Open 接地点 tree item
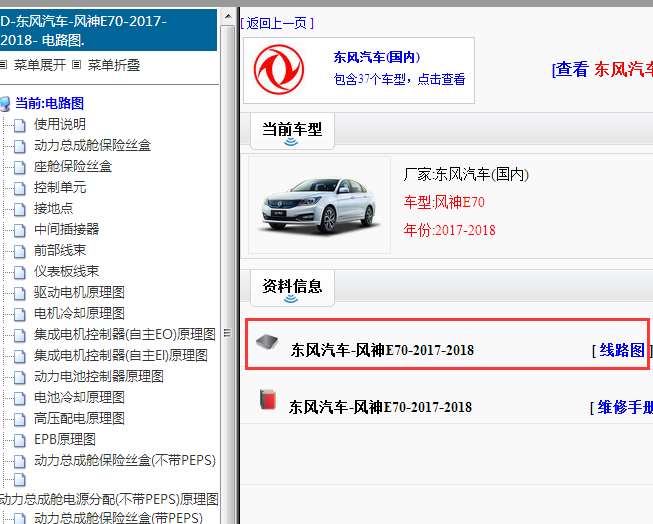The width and height of the screenshot is (653, 524). pos(53,208)
